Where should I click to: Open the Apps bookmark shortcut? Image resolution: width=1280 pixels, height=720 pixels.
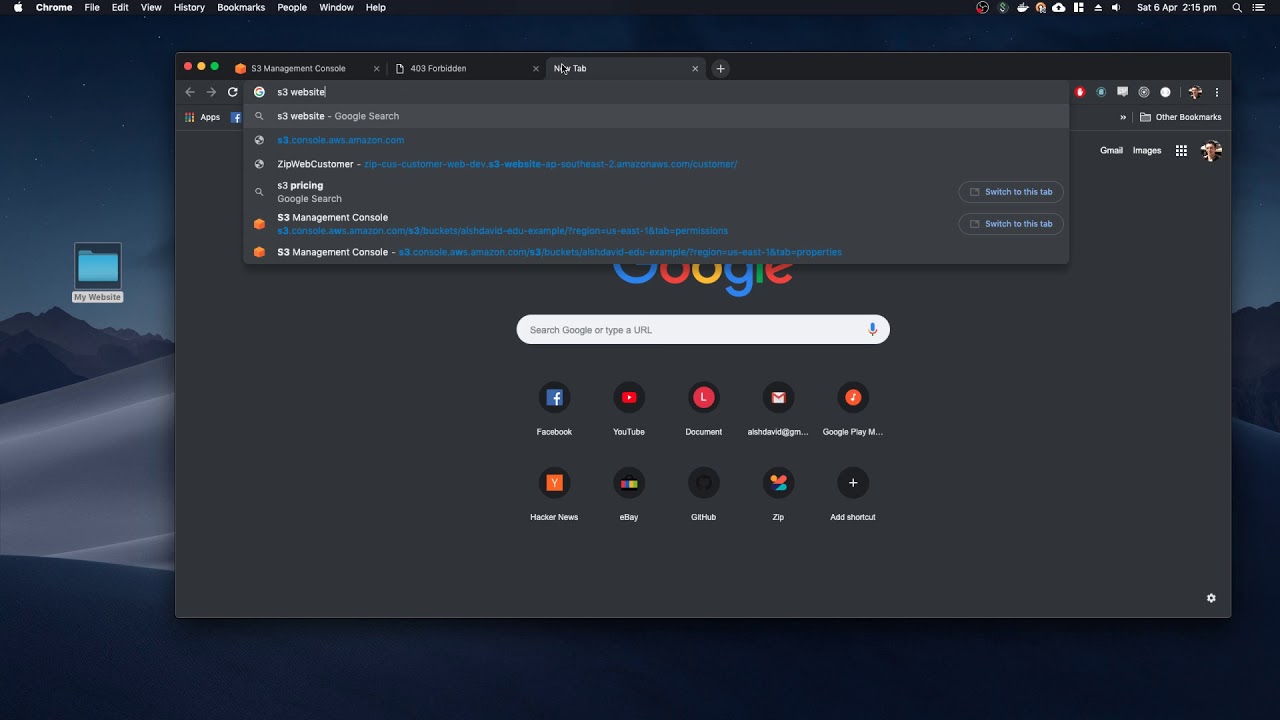(x=202, y=117)
